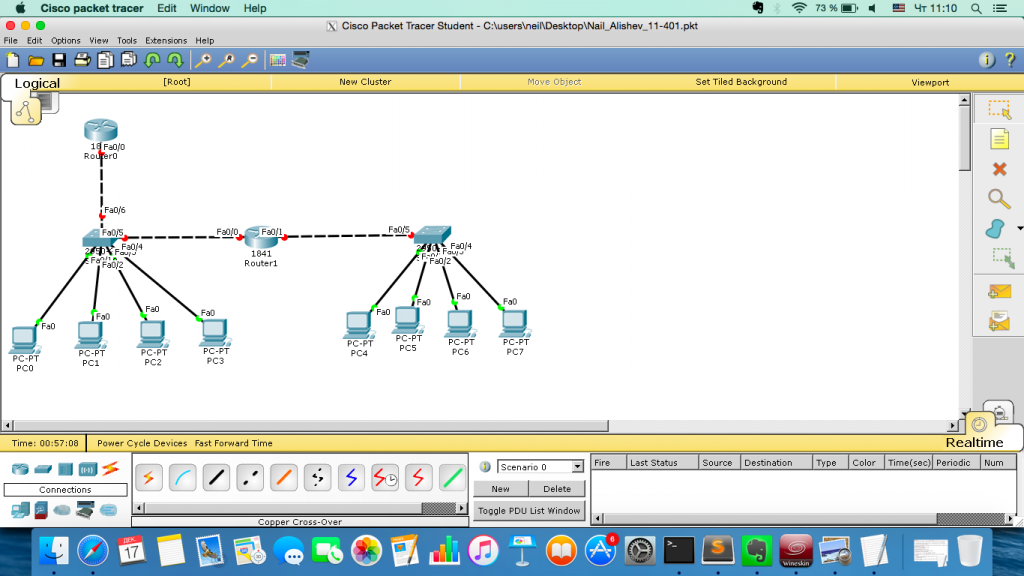Click Power Cycle Devices
The image size is (1024, 576).
(x=142, y=443)
